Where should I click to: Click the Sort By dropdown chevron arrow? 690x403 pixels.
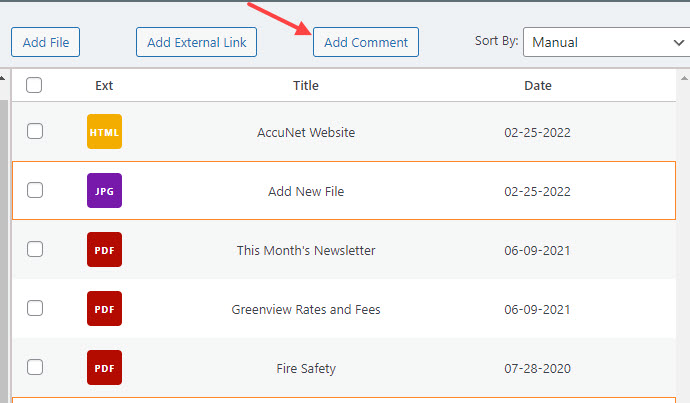pos(679,43)
